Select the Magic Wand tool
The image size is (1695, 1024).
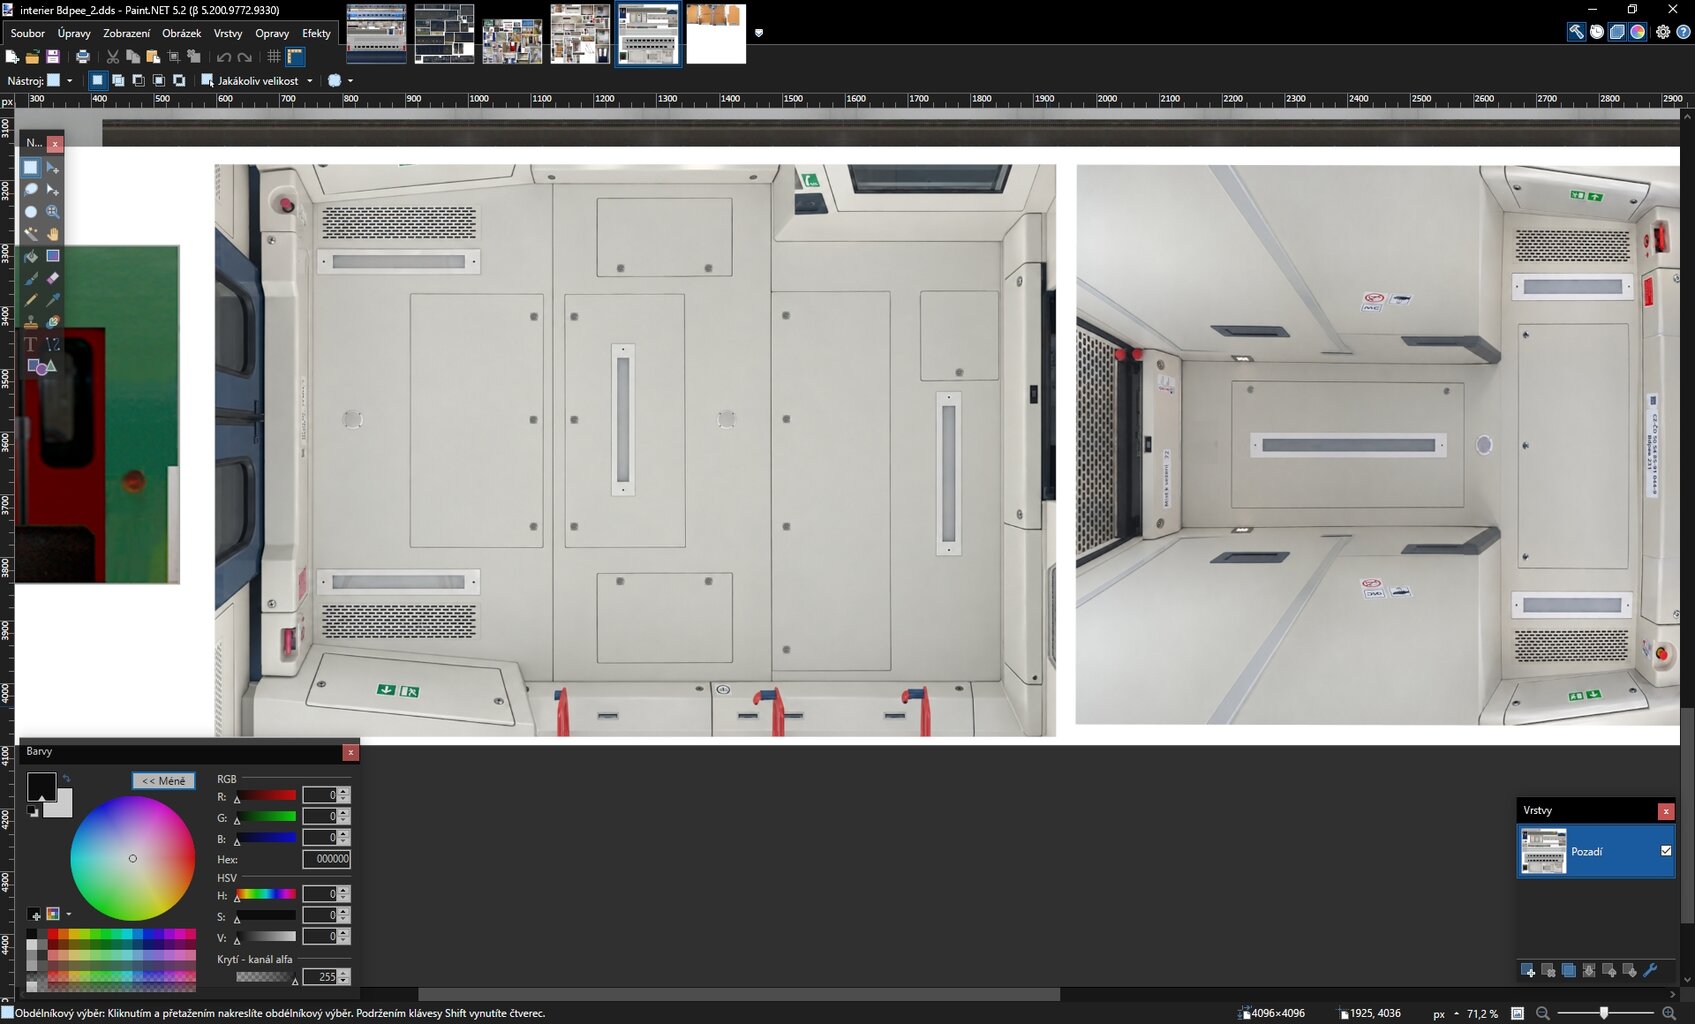point(31,234)
